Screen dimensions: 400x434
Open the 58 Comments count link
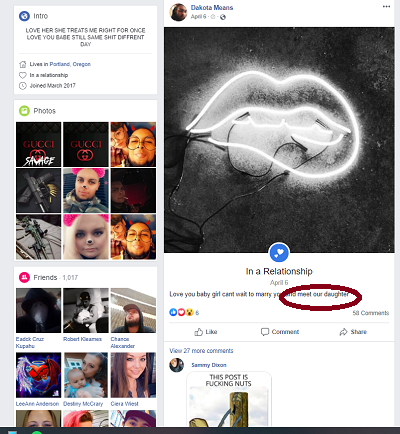point(371,313)
